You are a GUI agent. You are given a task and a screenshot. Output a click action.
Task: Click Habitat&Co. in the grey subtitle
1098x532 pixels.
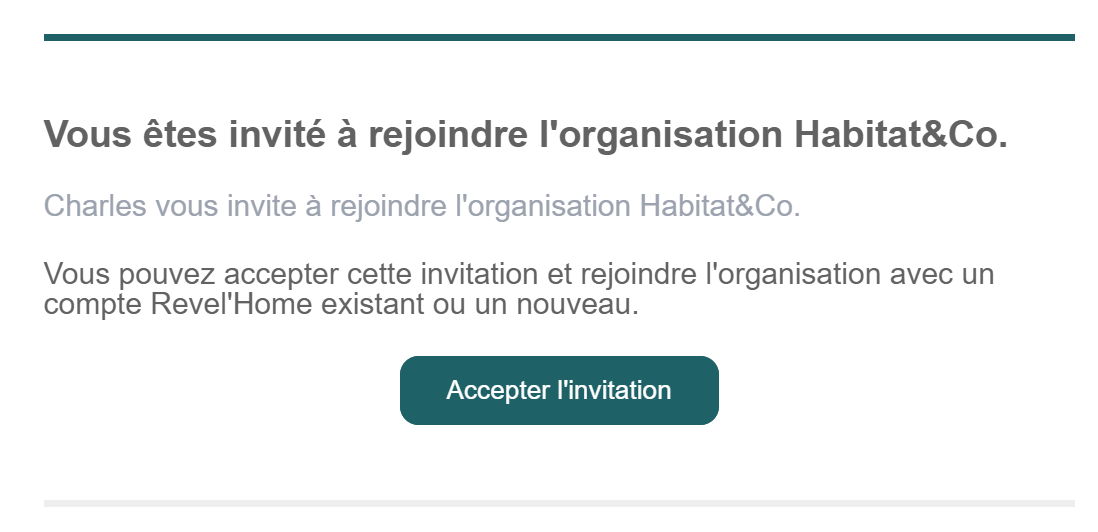coord(721,206)
